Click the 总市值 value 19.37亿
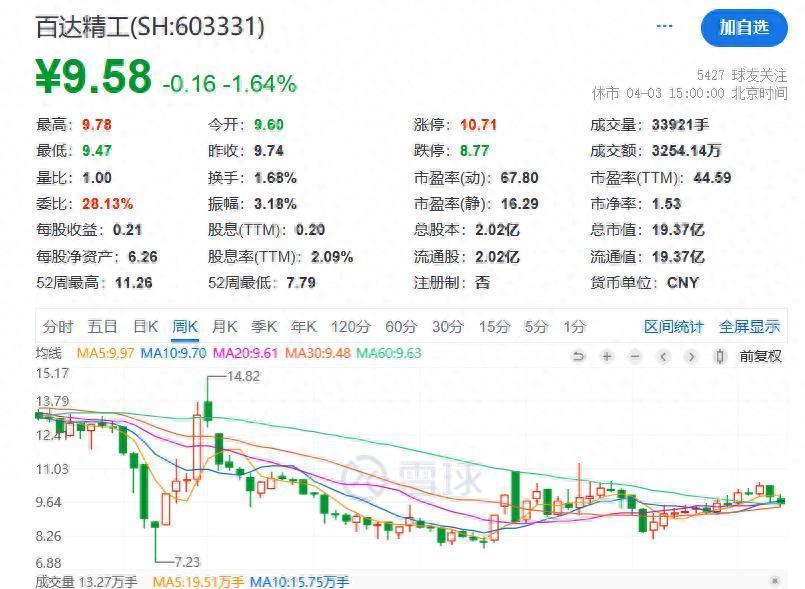 click(678, 230)
